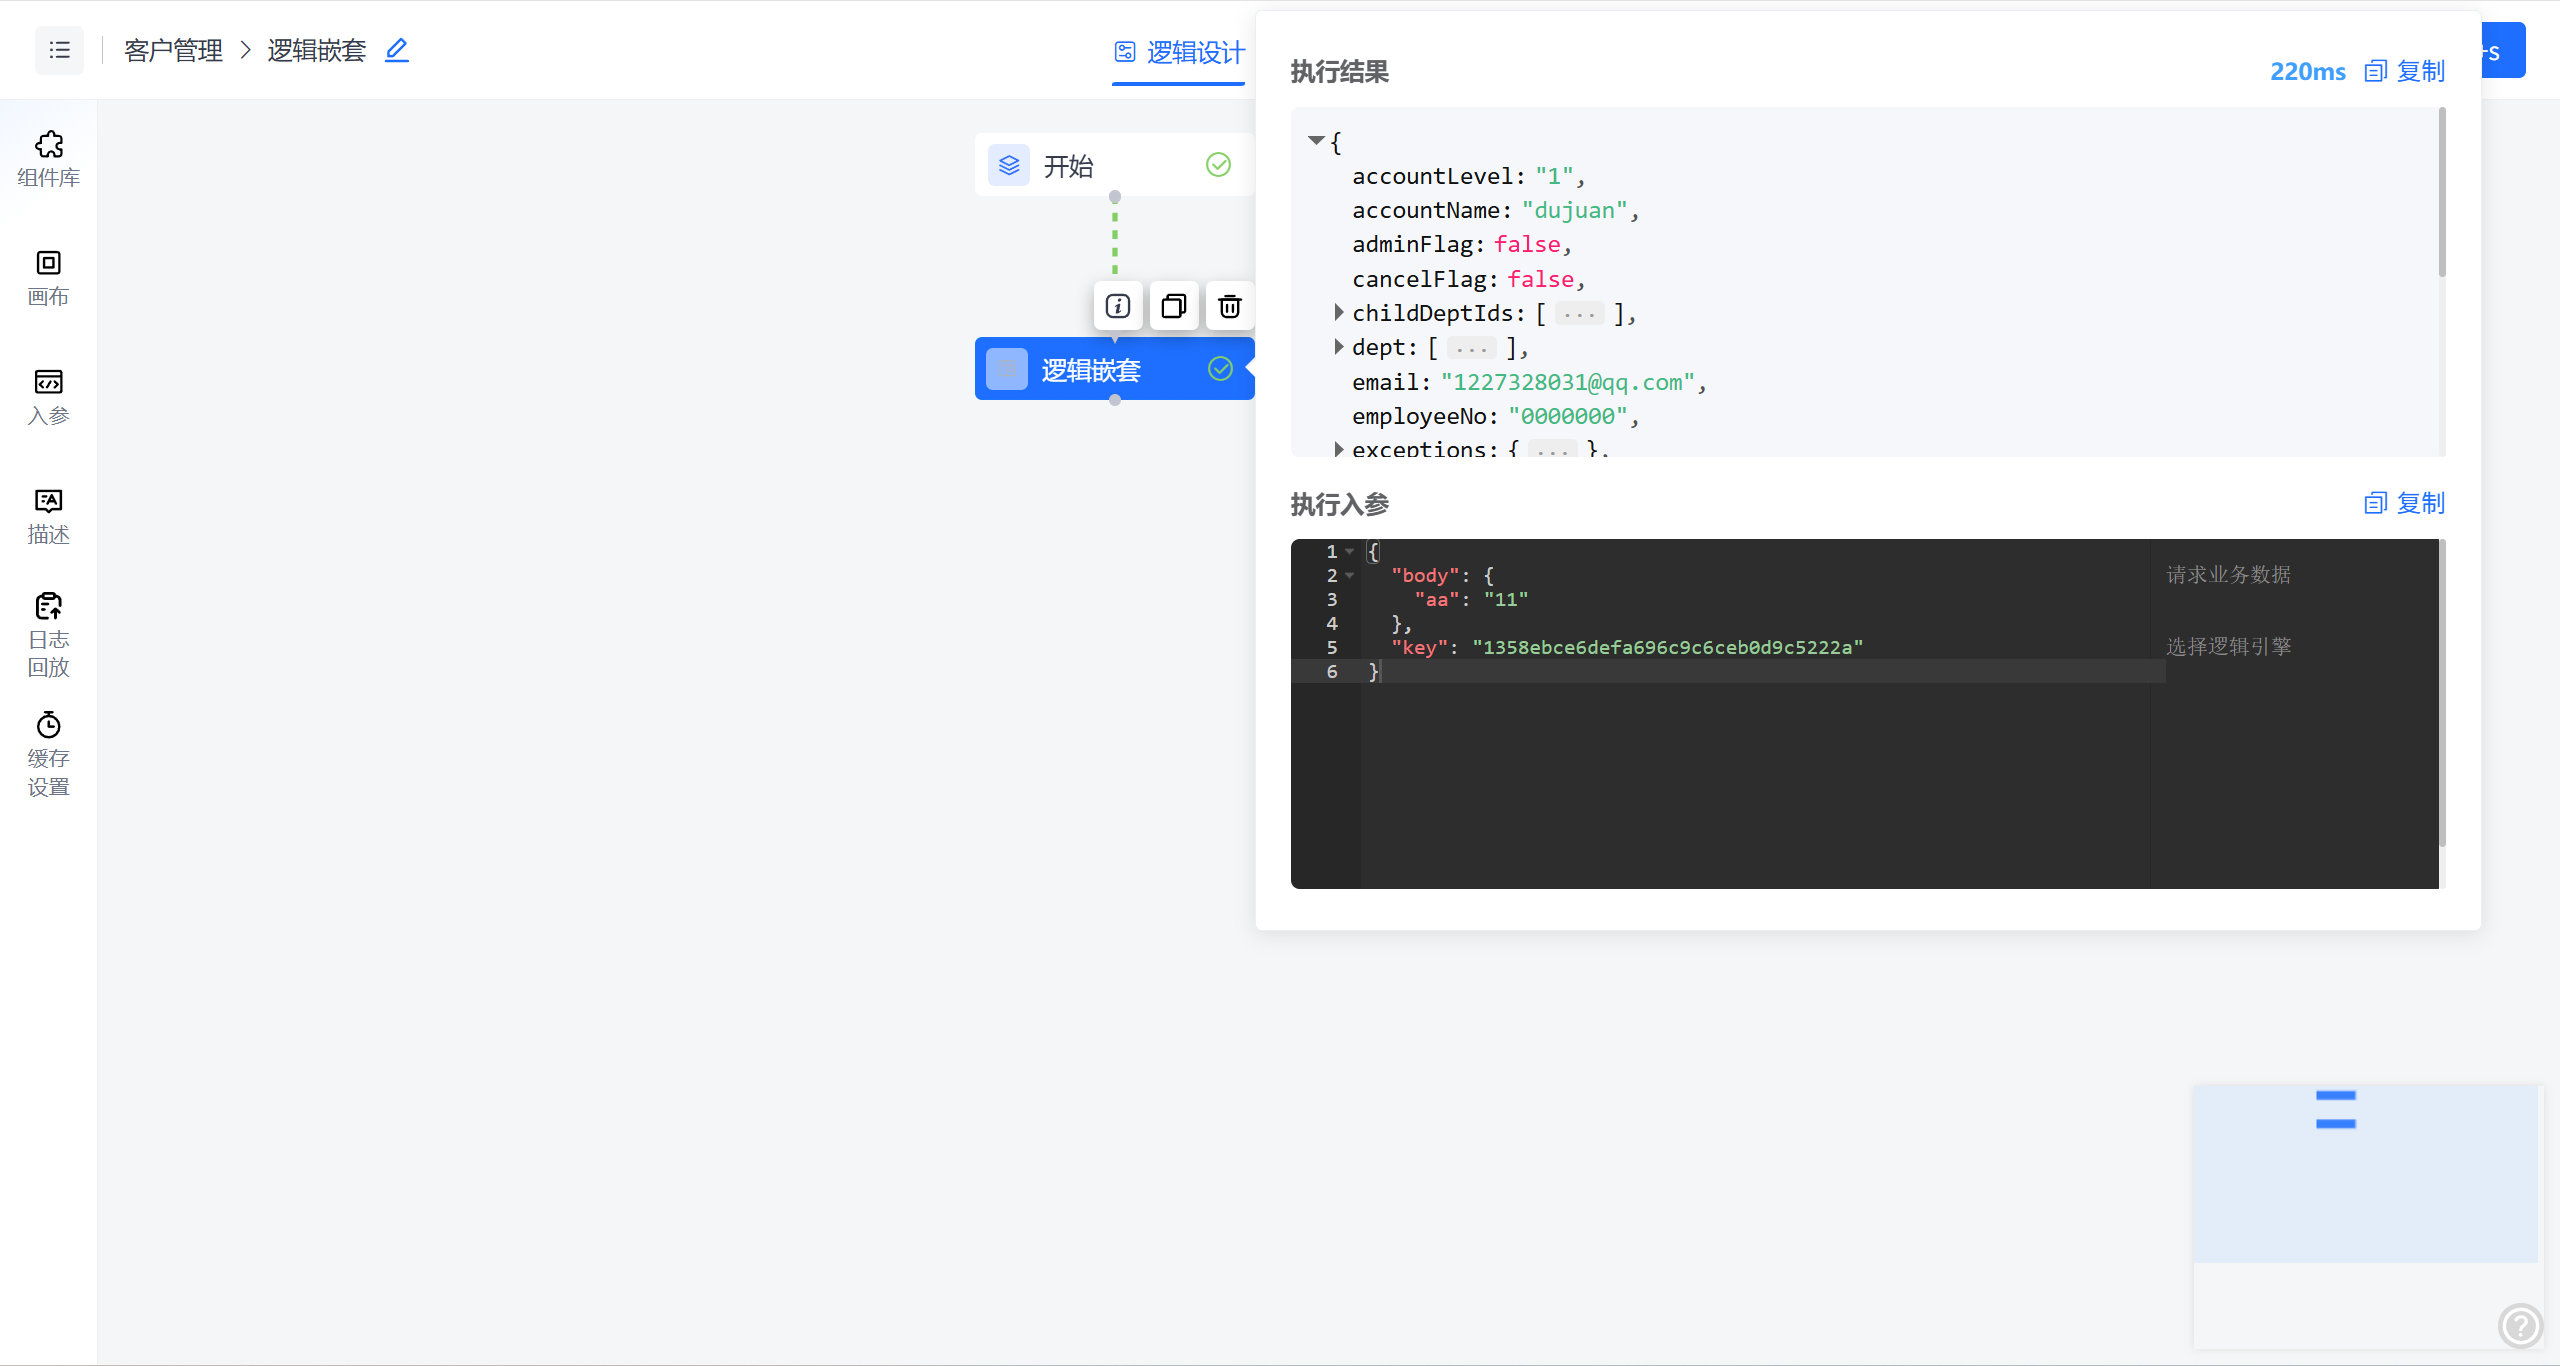Open 缓存设置 cache settings
This screenshot has height=1366, width=2560.
pyautogui.click(x=48, y=753)
